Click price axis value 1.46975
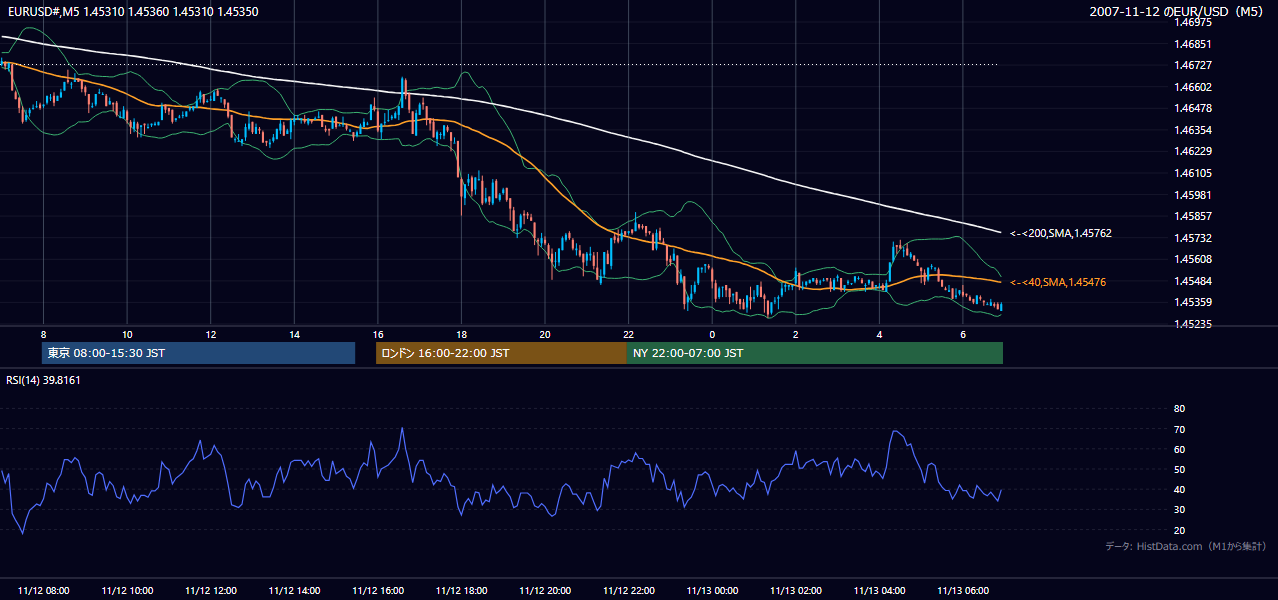The image size is (1278, 600). click(x=1194, y=22)
